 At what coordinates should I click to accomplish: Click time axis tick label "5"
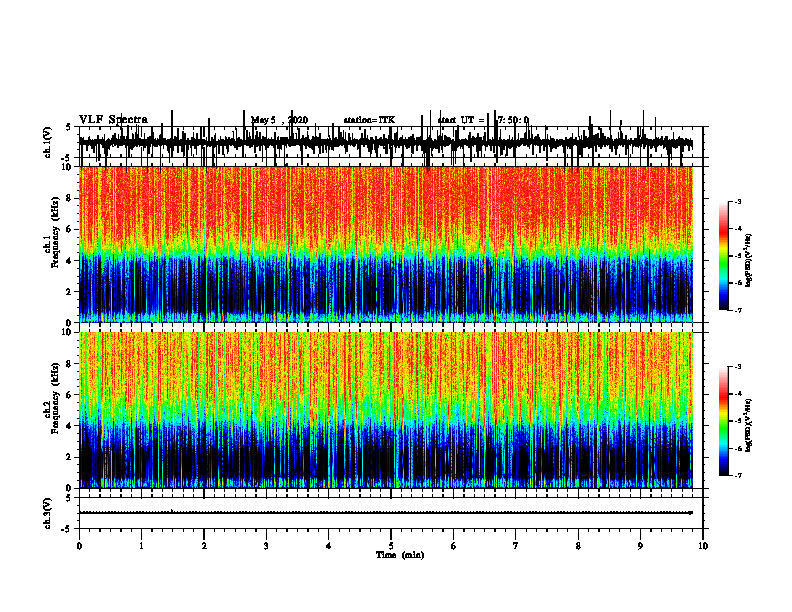[391, 546]
